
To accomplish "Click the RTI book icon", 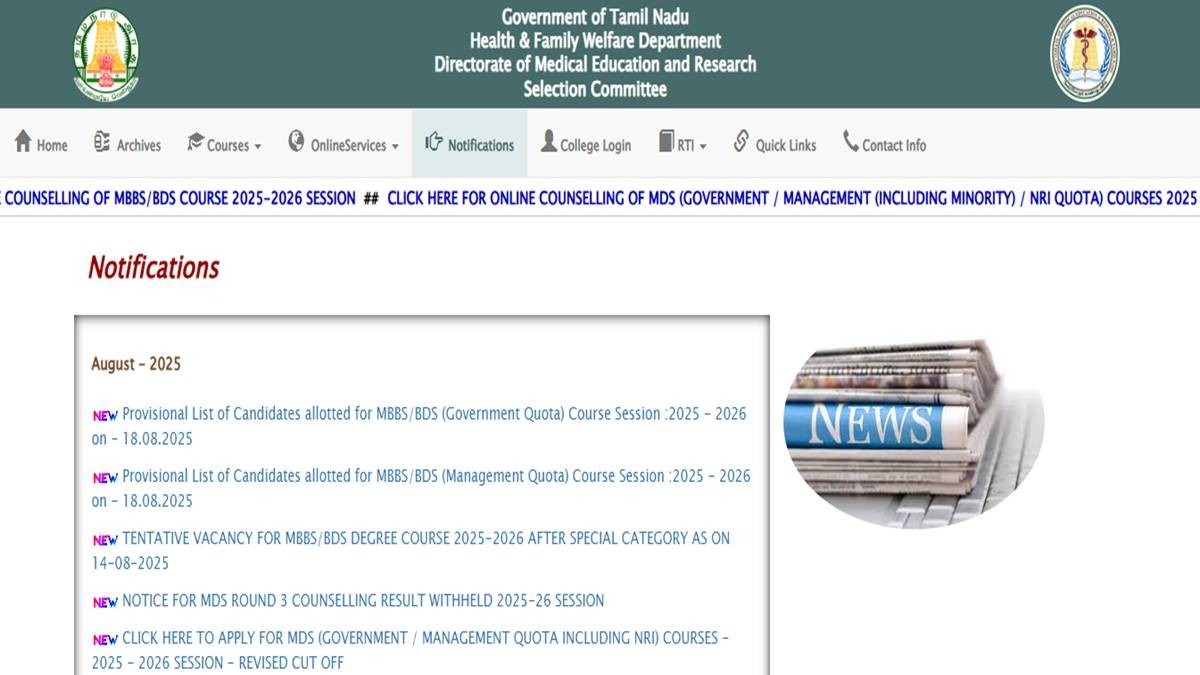I will tap(666, 142).
